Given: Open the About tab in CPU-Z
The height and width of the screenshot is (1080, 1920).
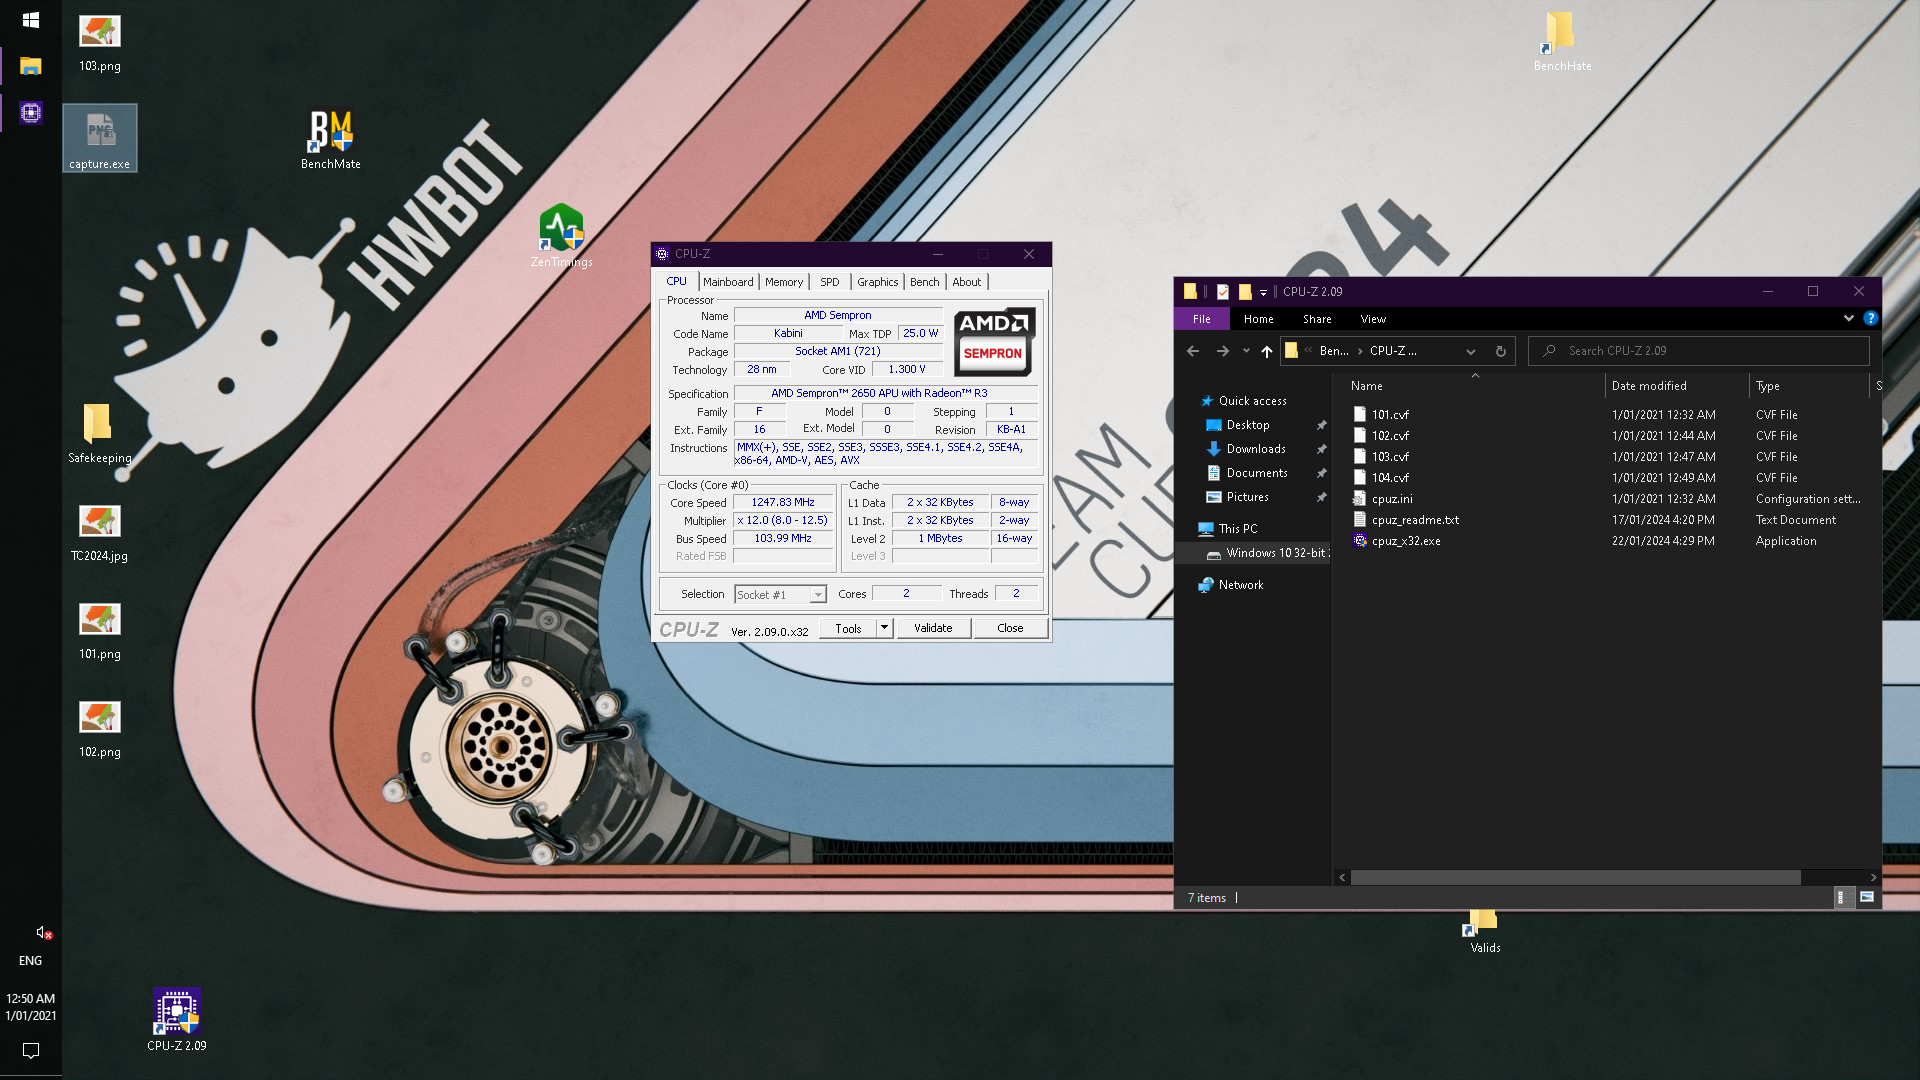Looking at the screenshot, I should pyautogui.click(x=967, y=282).
